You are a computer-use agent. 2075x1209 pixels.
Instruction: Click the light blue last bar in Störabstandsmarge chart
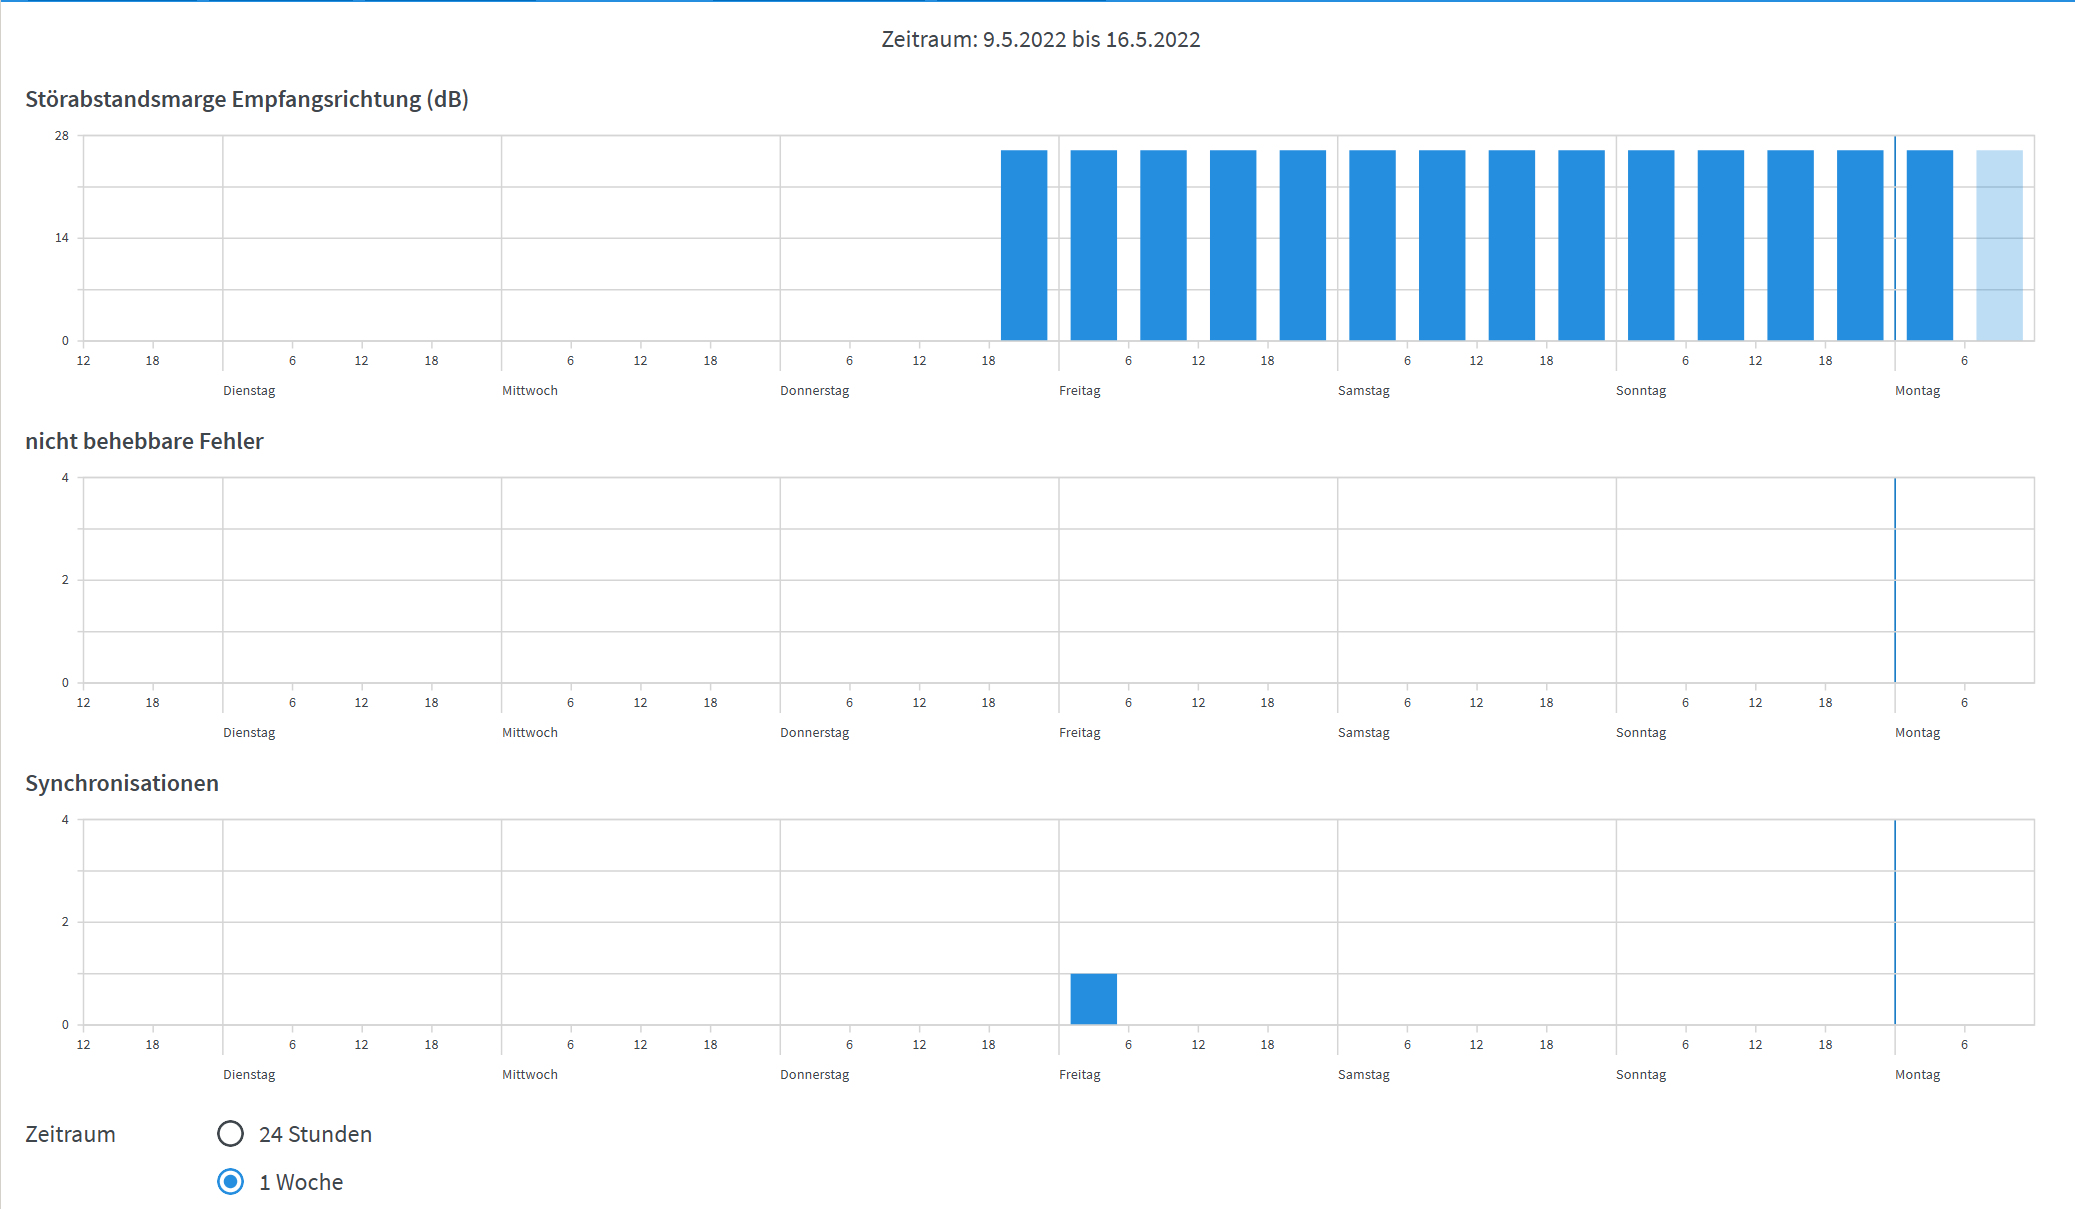point(1999,245)
